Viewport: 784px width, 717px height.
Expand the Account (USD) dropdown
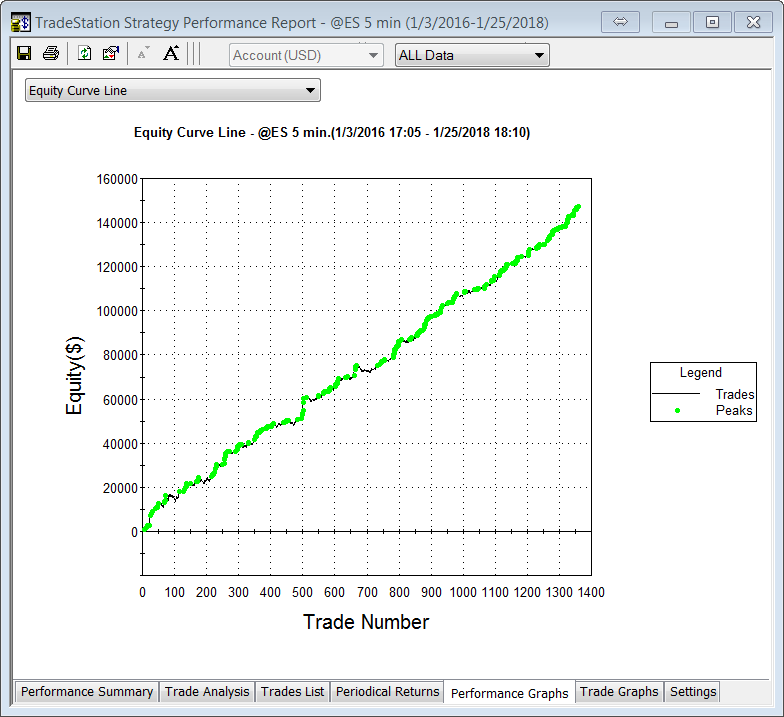(306, 55)
